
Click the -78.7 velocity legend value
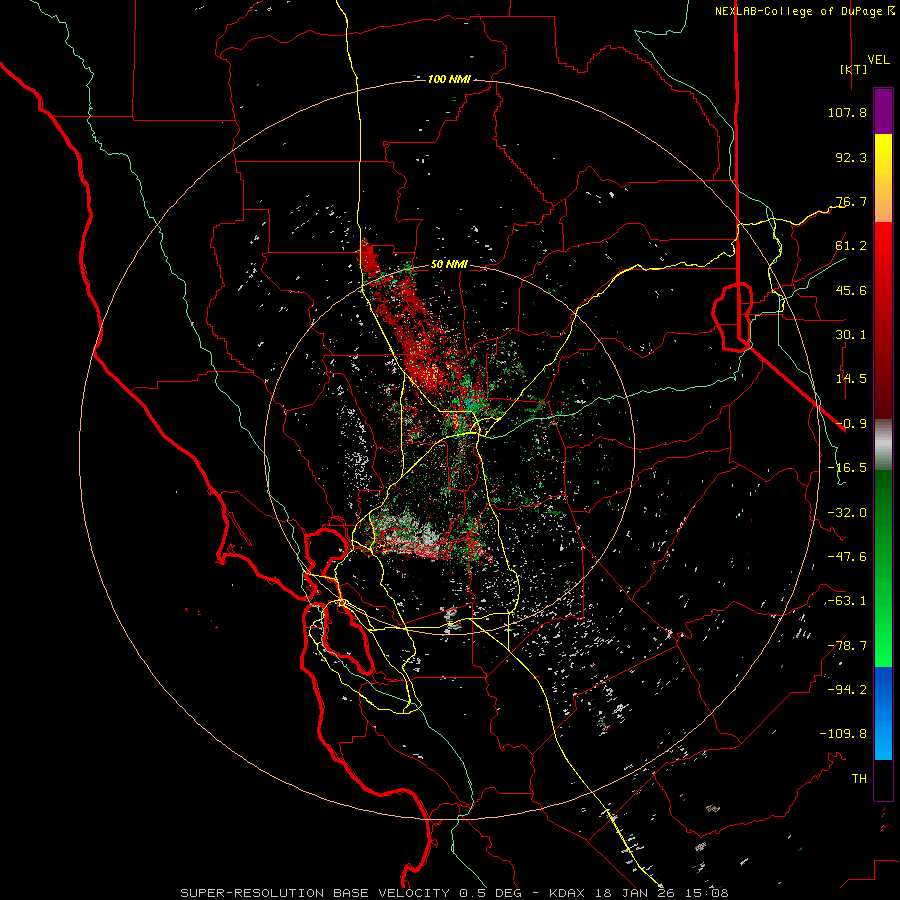[847, 646]
